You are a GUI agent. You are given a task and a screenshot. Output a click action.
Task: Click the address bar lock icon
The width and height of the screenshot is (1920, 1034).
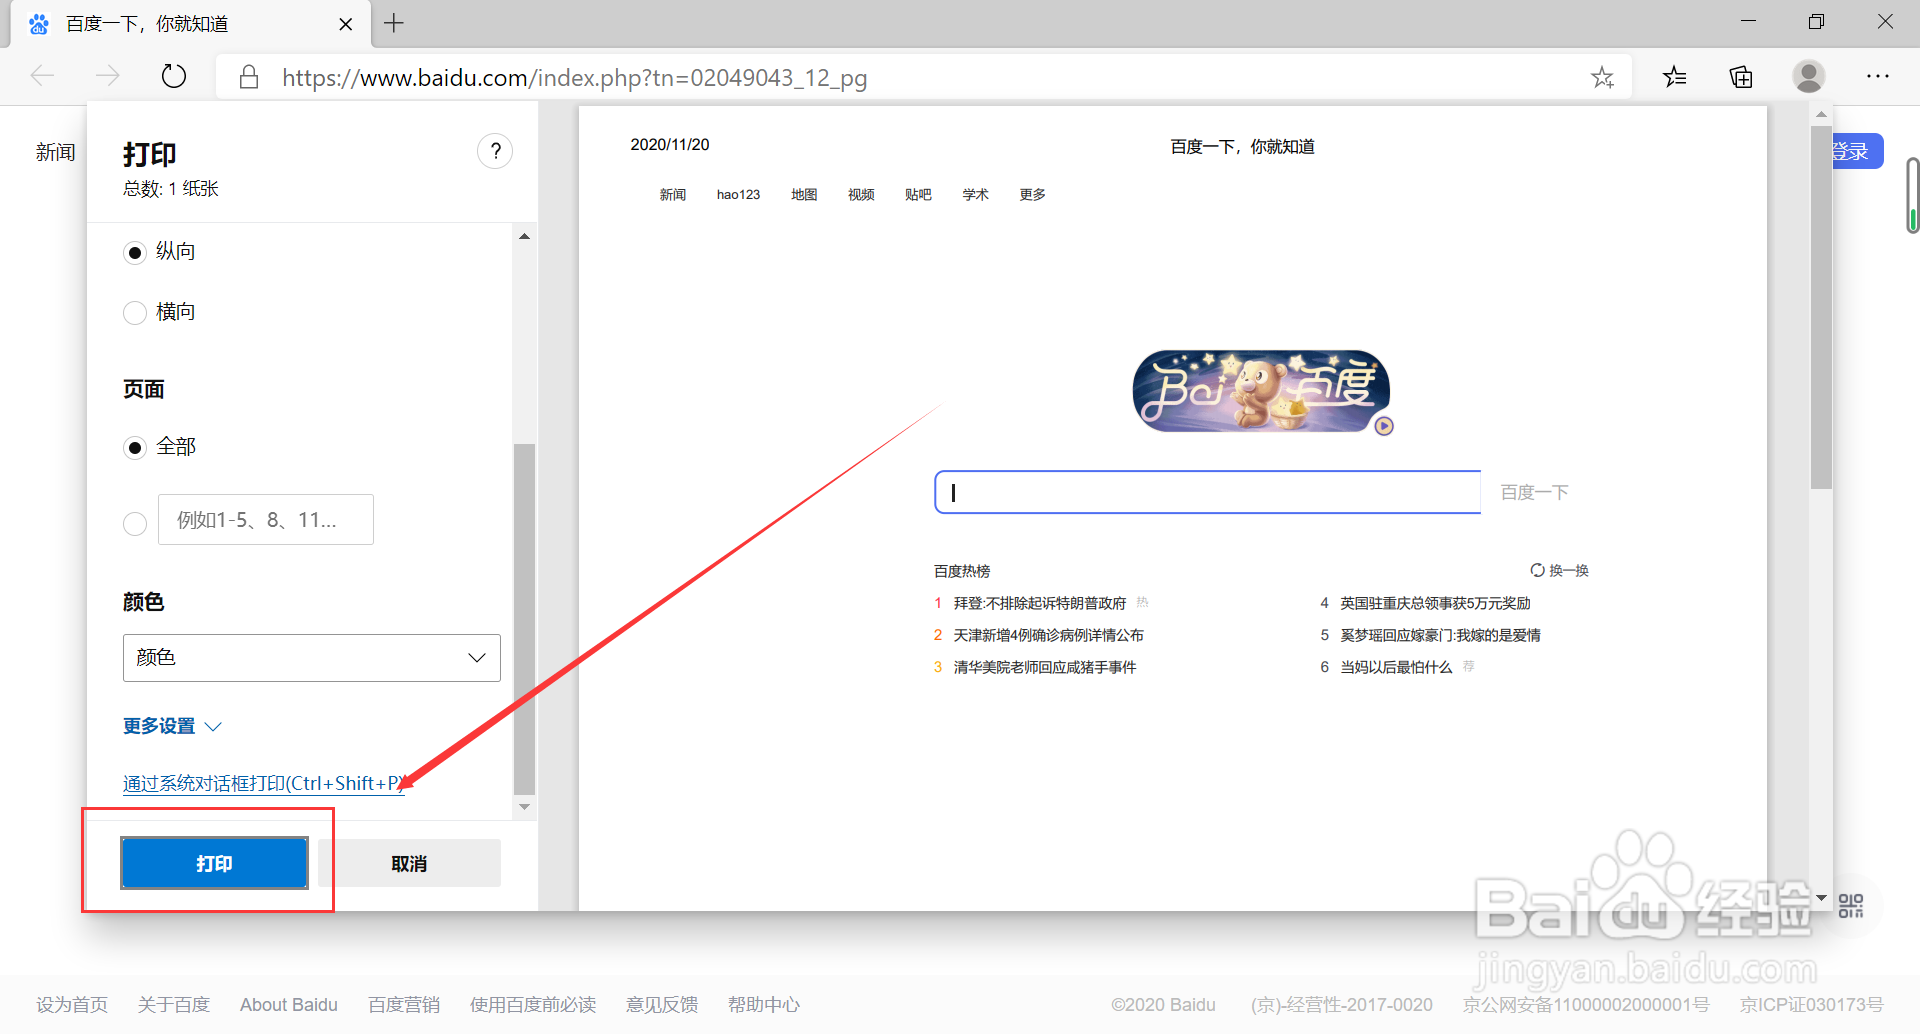pos(249,77)
